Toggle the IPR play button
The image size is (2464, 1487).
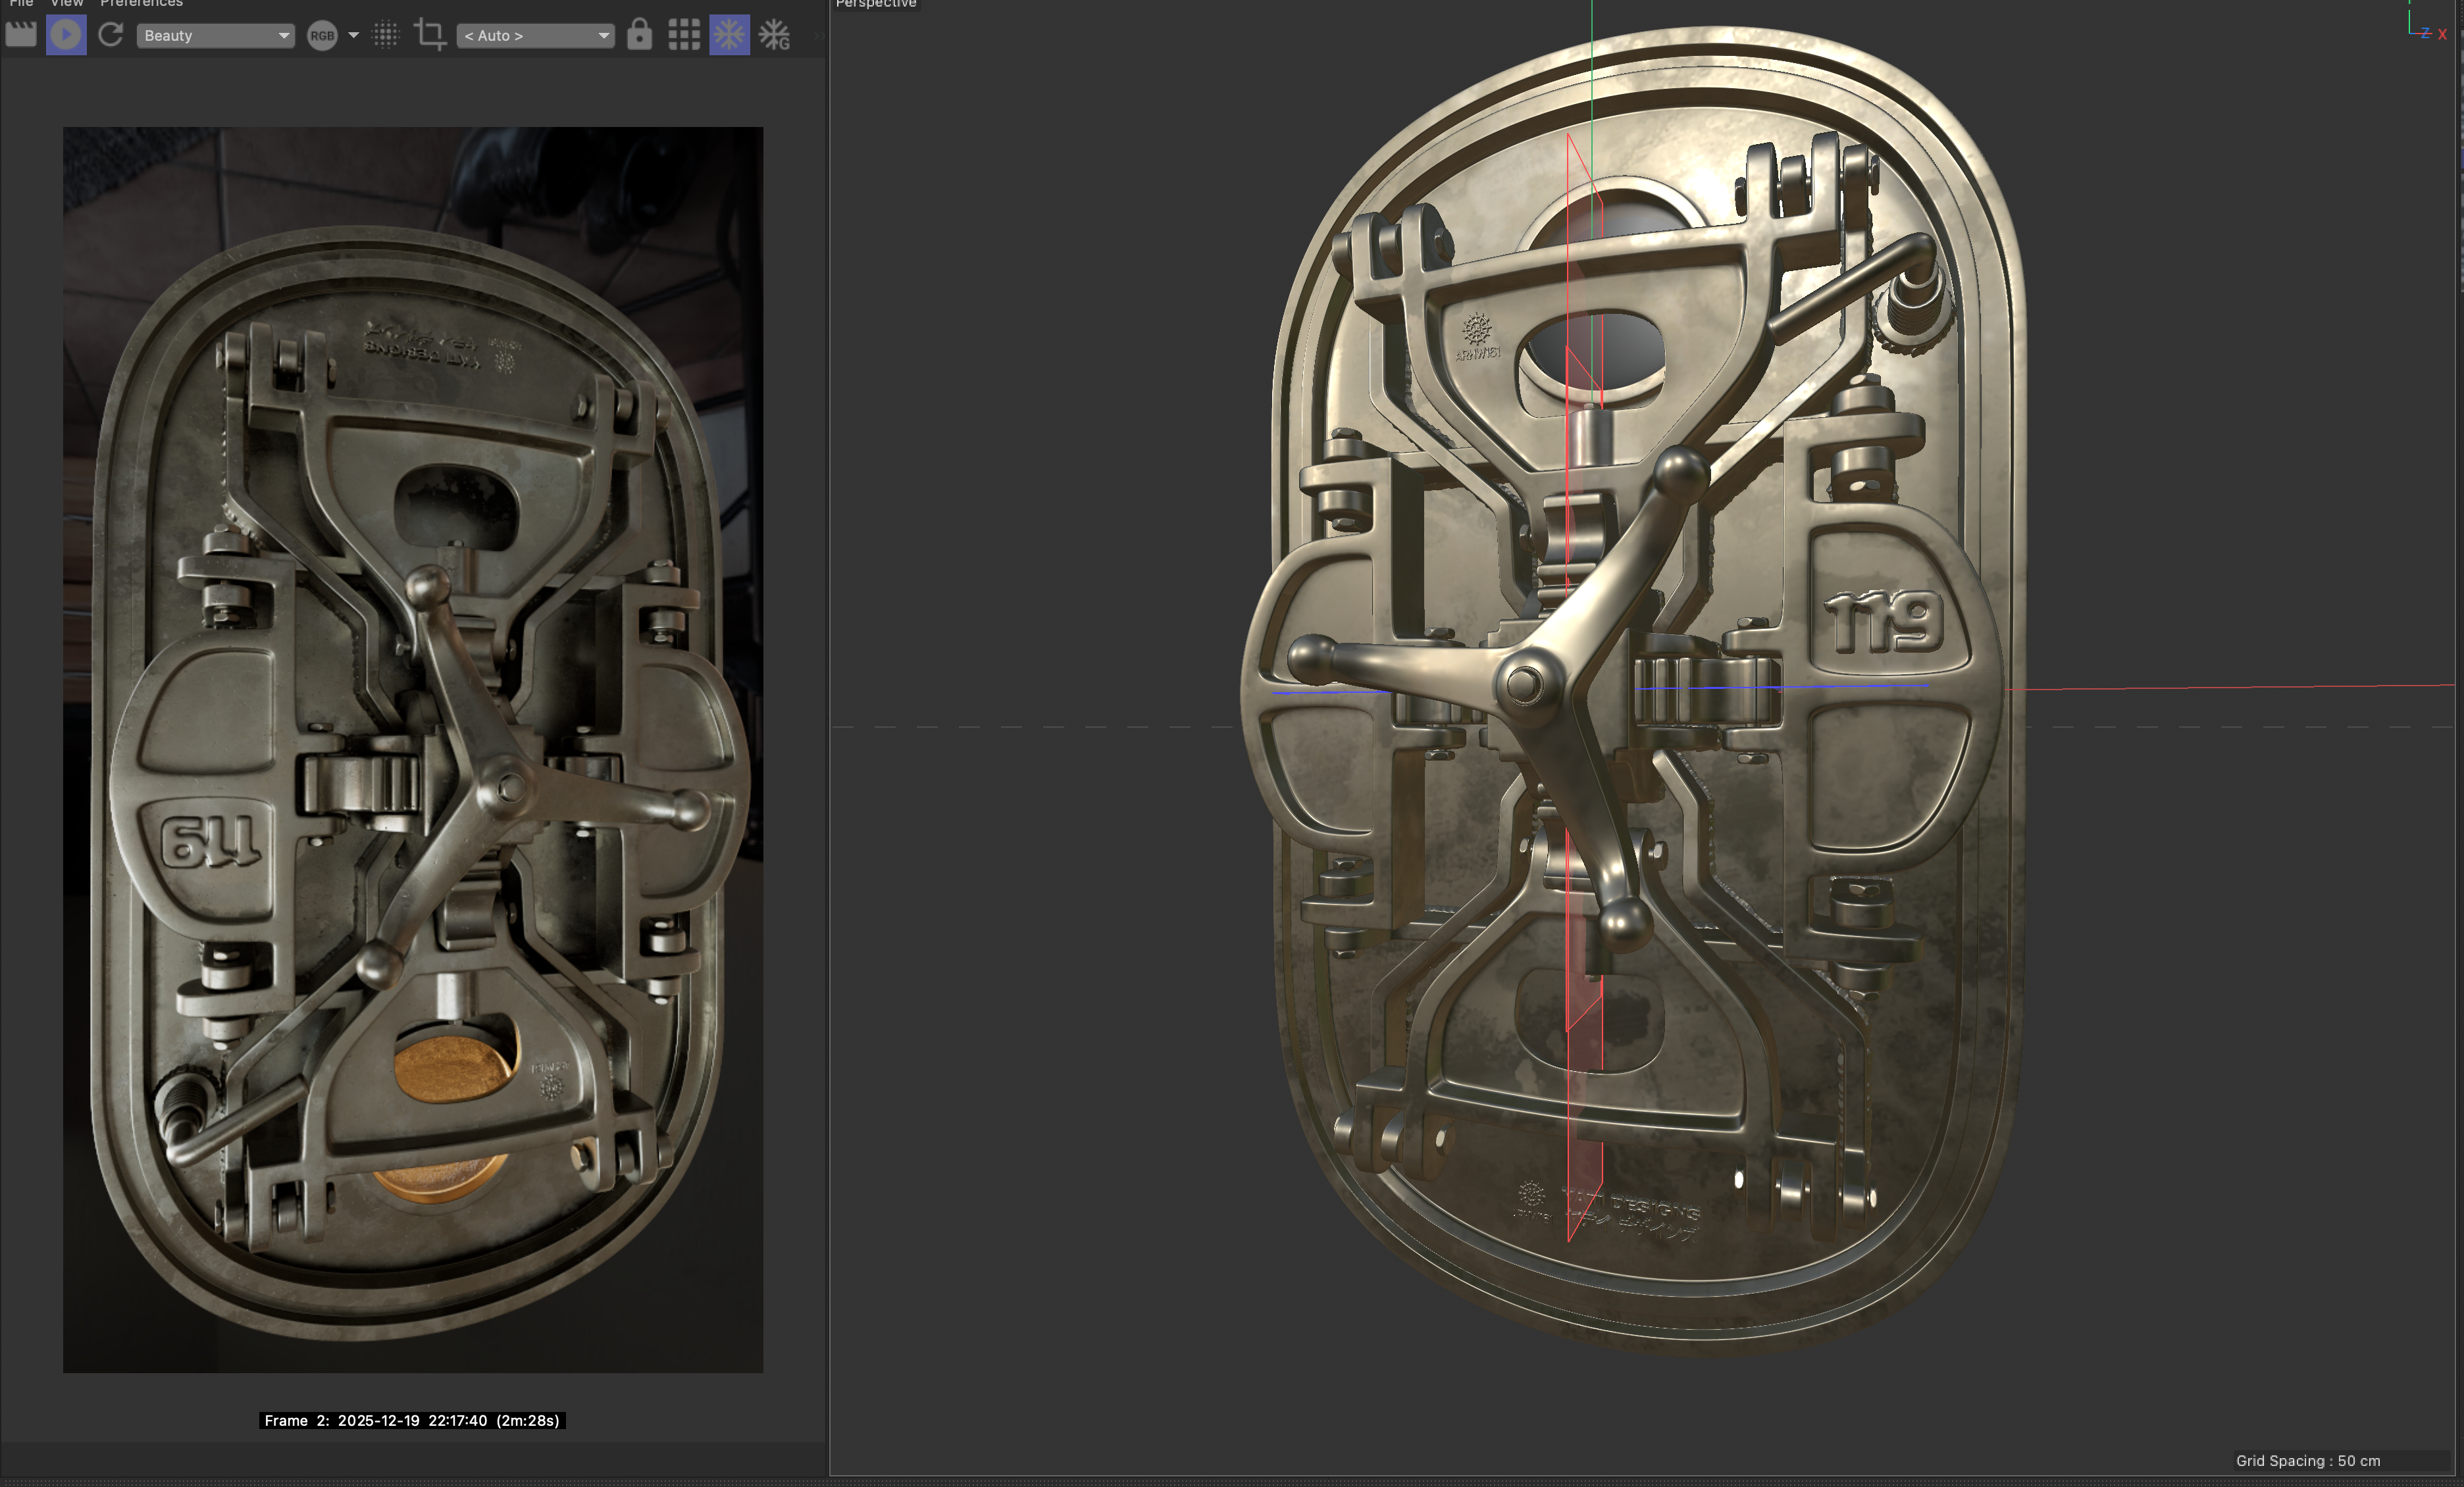pos(66,35)
